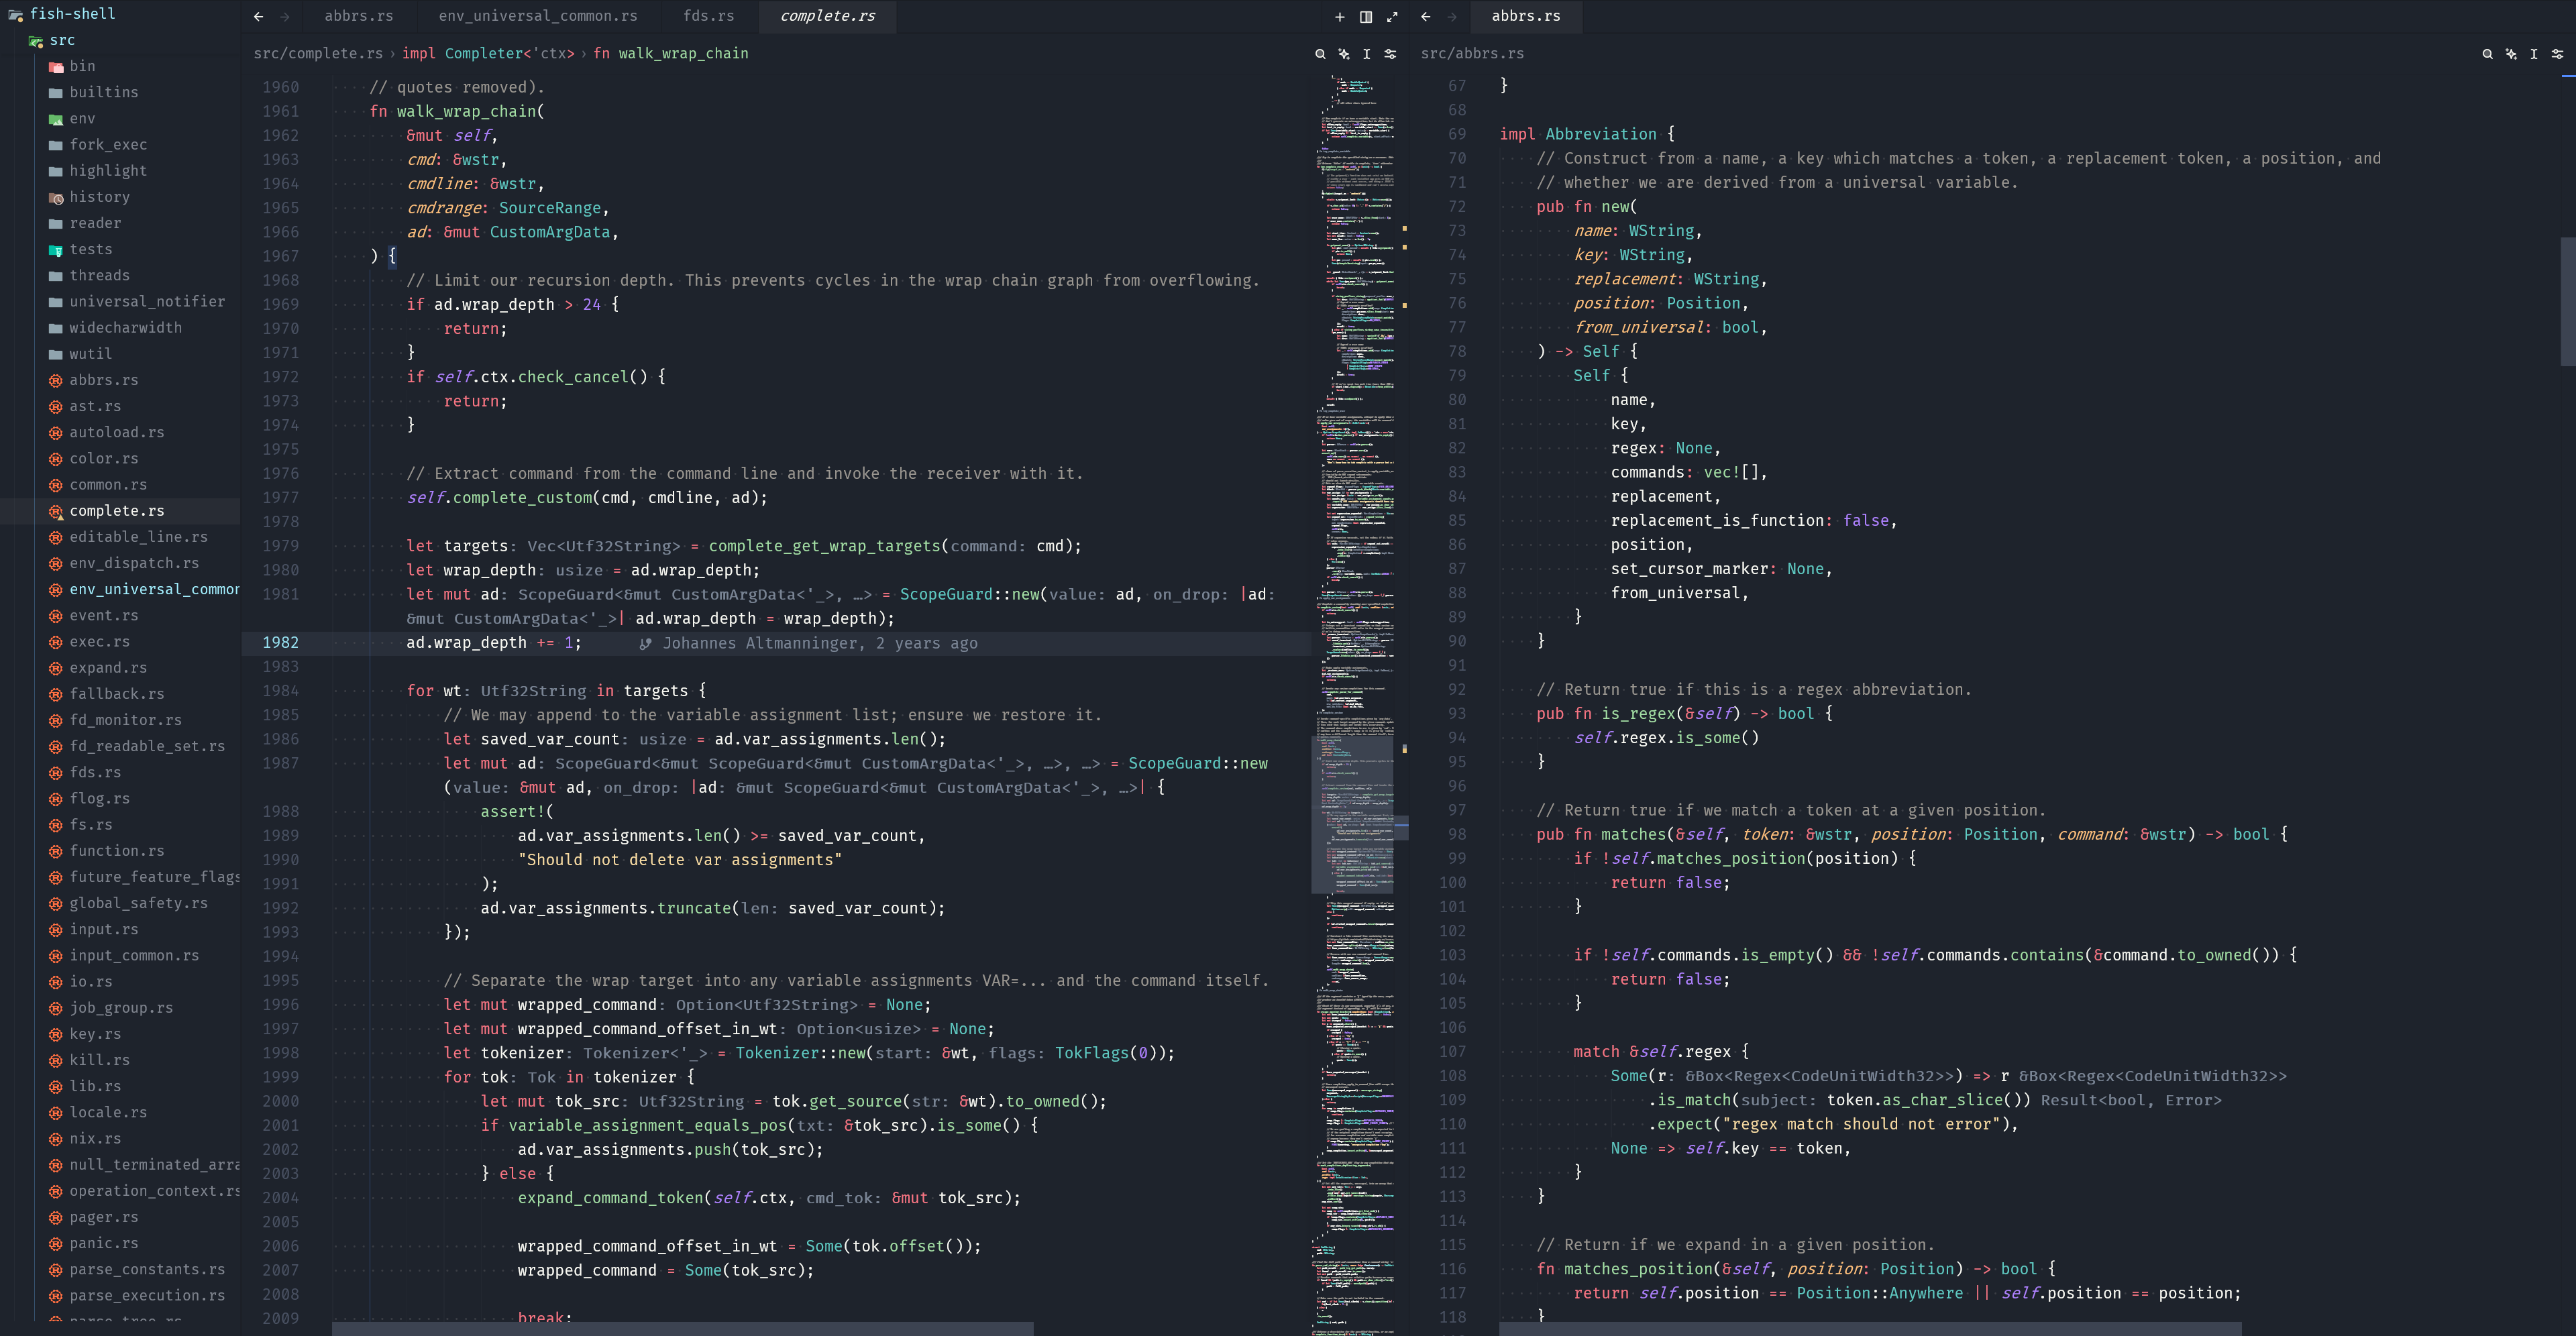Switch to env_universal_common.rs tab
This screenshot has width=2576, height=1336.
[538, 16]
